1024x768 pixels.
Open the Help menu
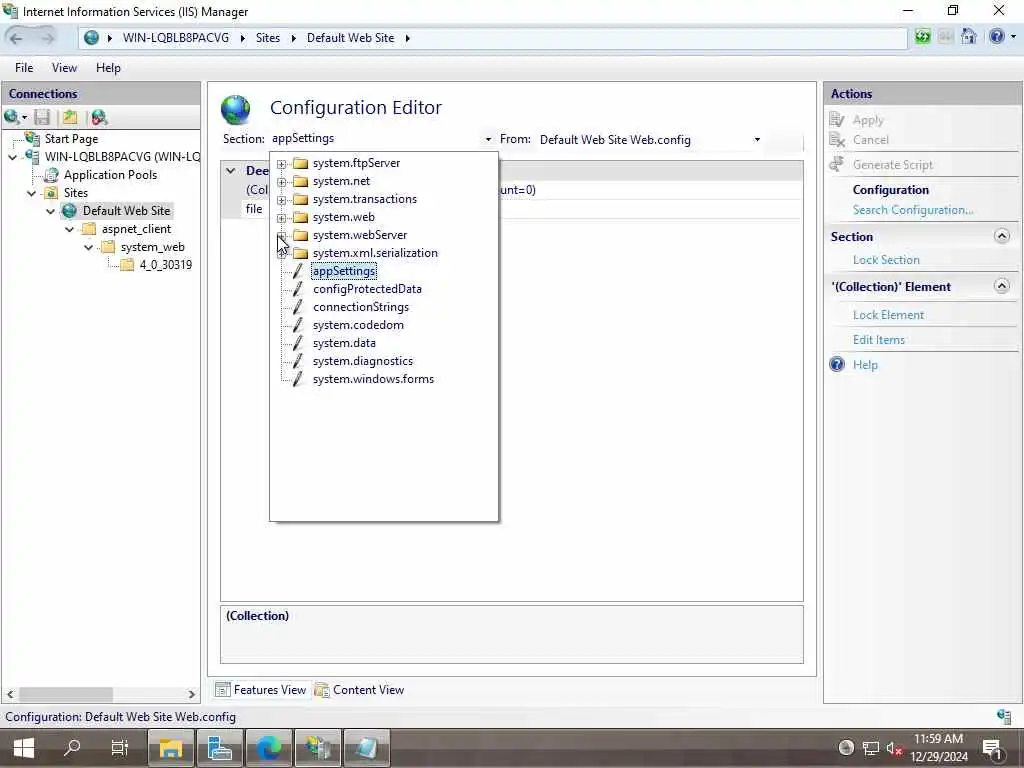click(x=108, y=68)
